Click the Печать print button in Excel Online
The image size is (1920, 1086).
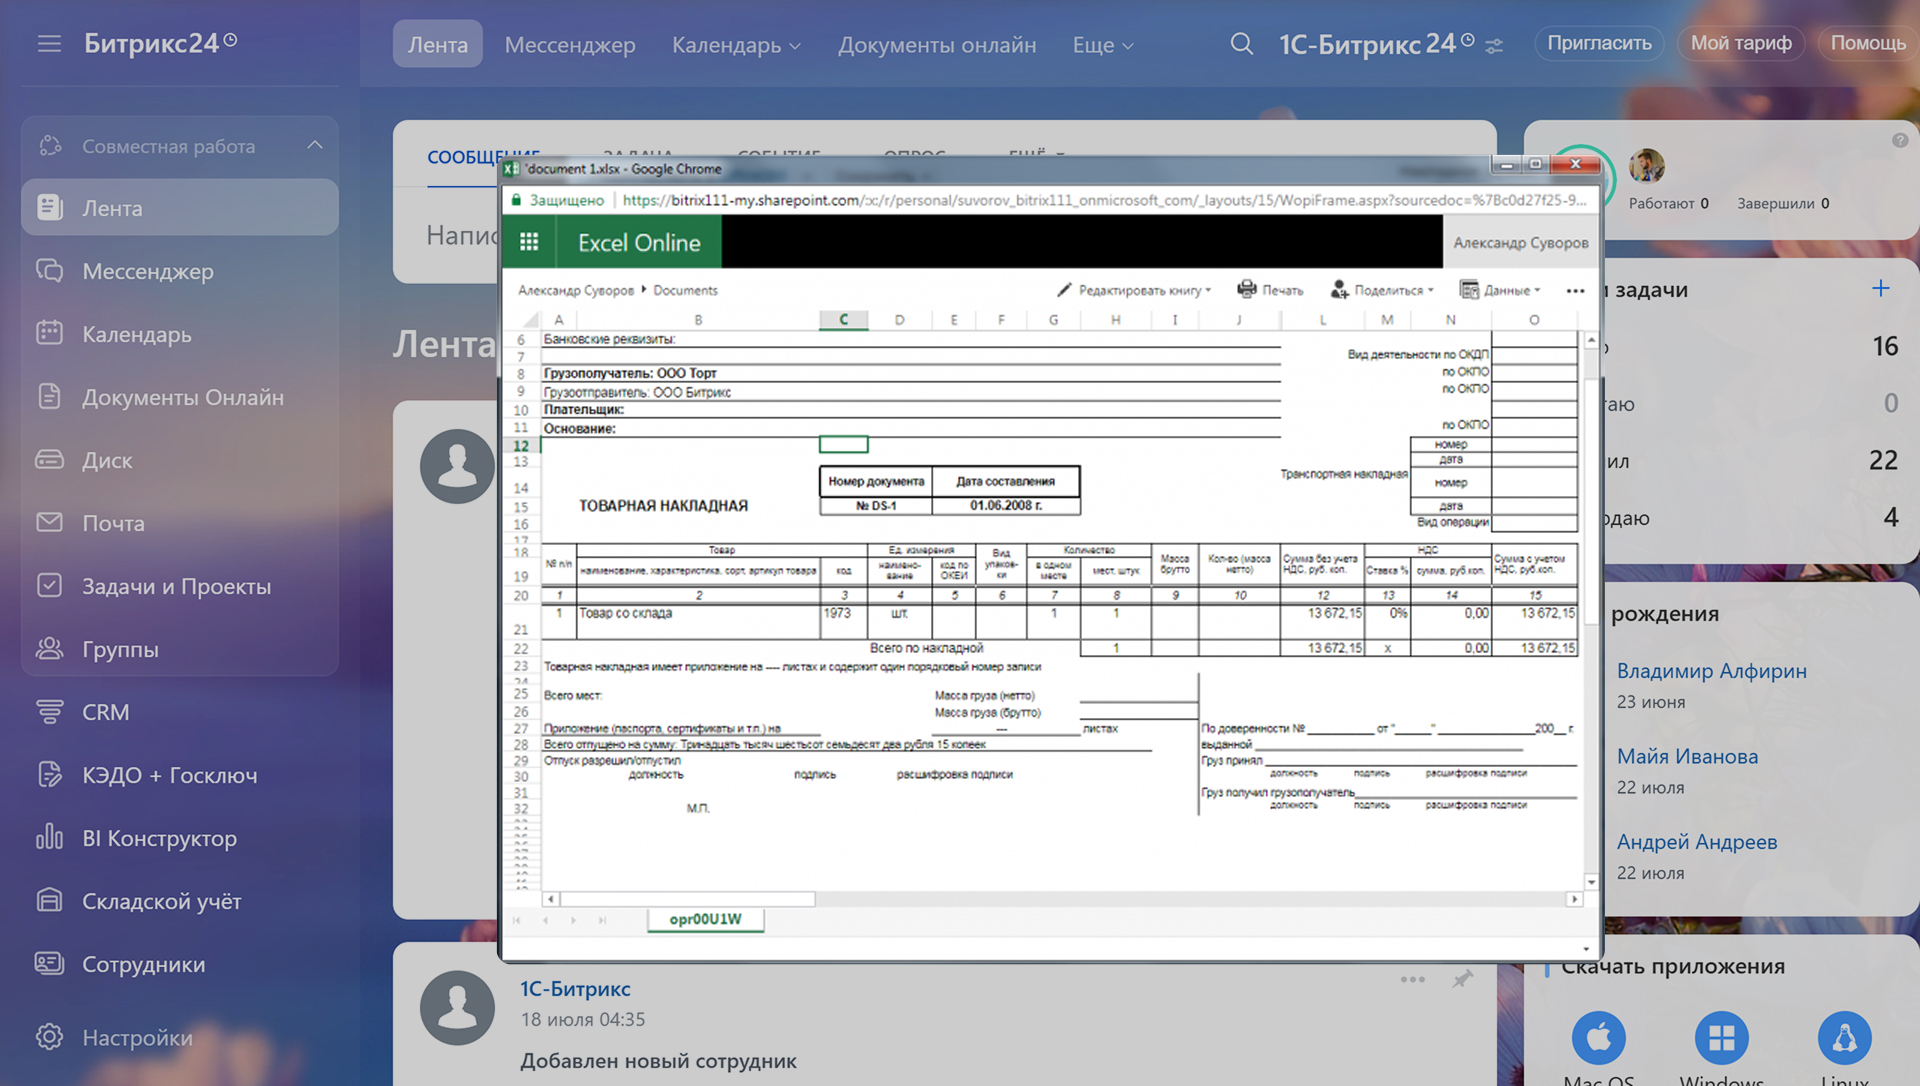pyautogui.click(x=1270, y=290)
